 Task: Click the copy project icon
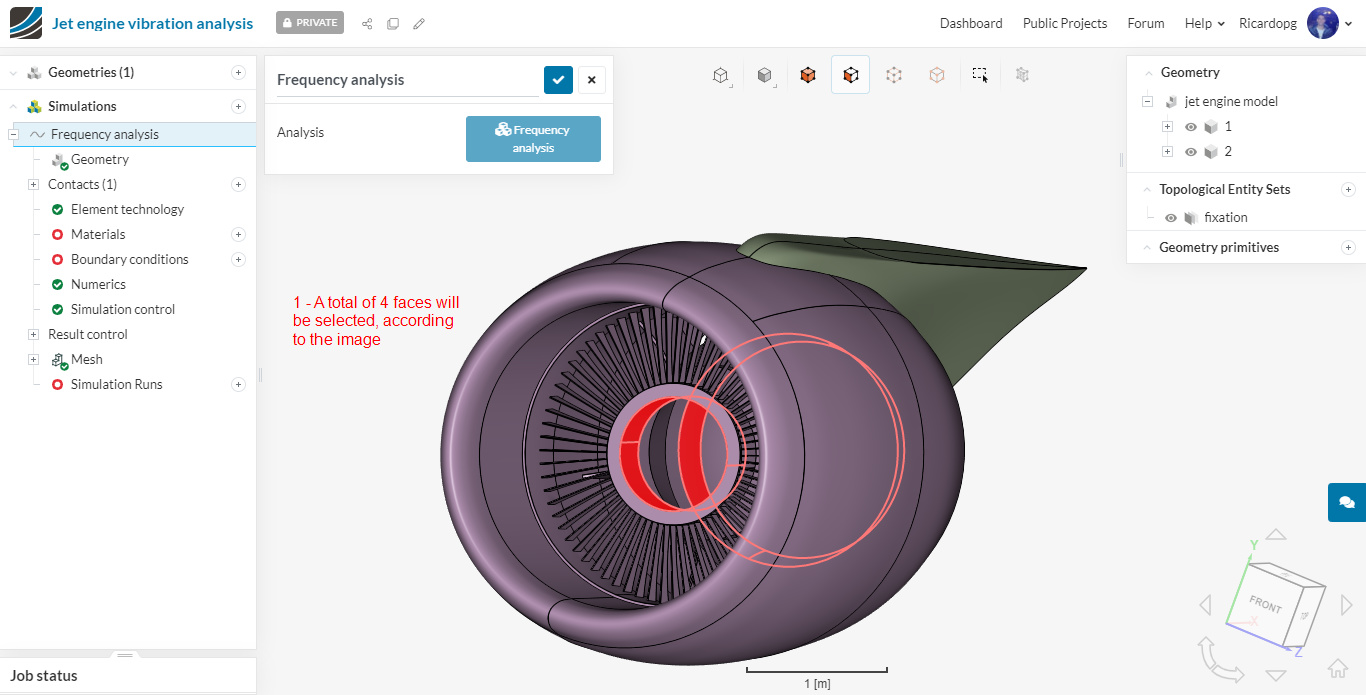point(393,23)
